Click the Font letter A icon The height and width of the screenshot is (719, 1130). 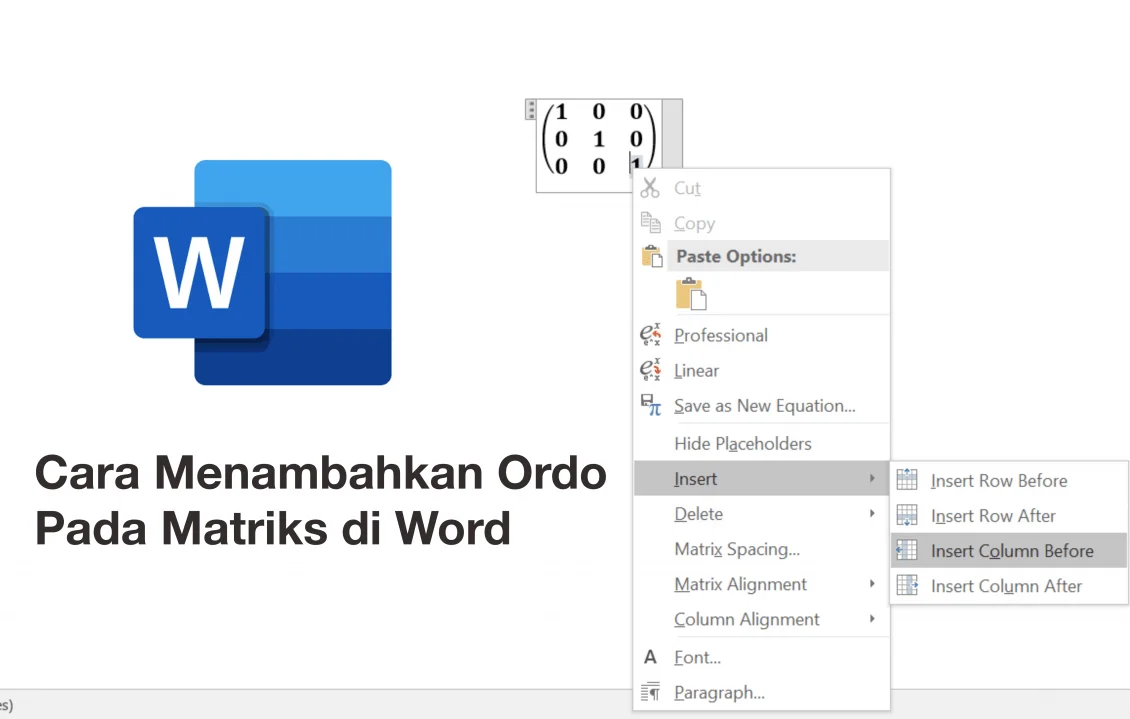tap(650, 657)
